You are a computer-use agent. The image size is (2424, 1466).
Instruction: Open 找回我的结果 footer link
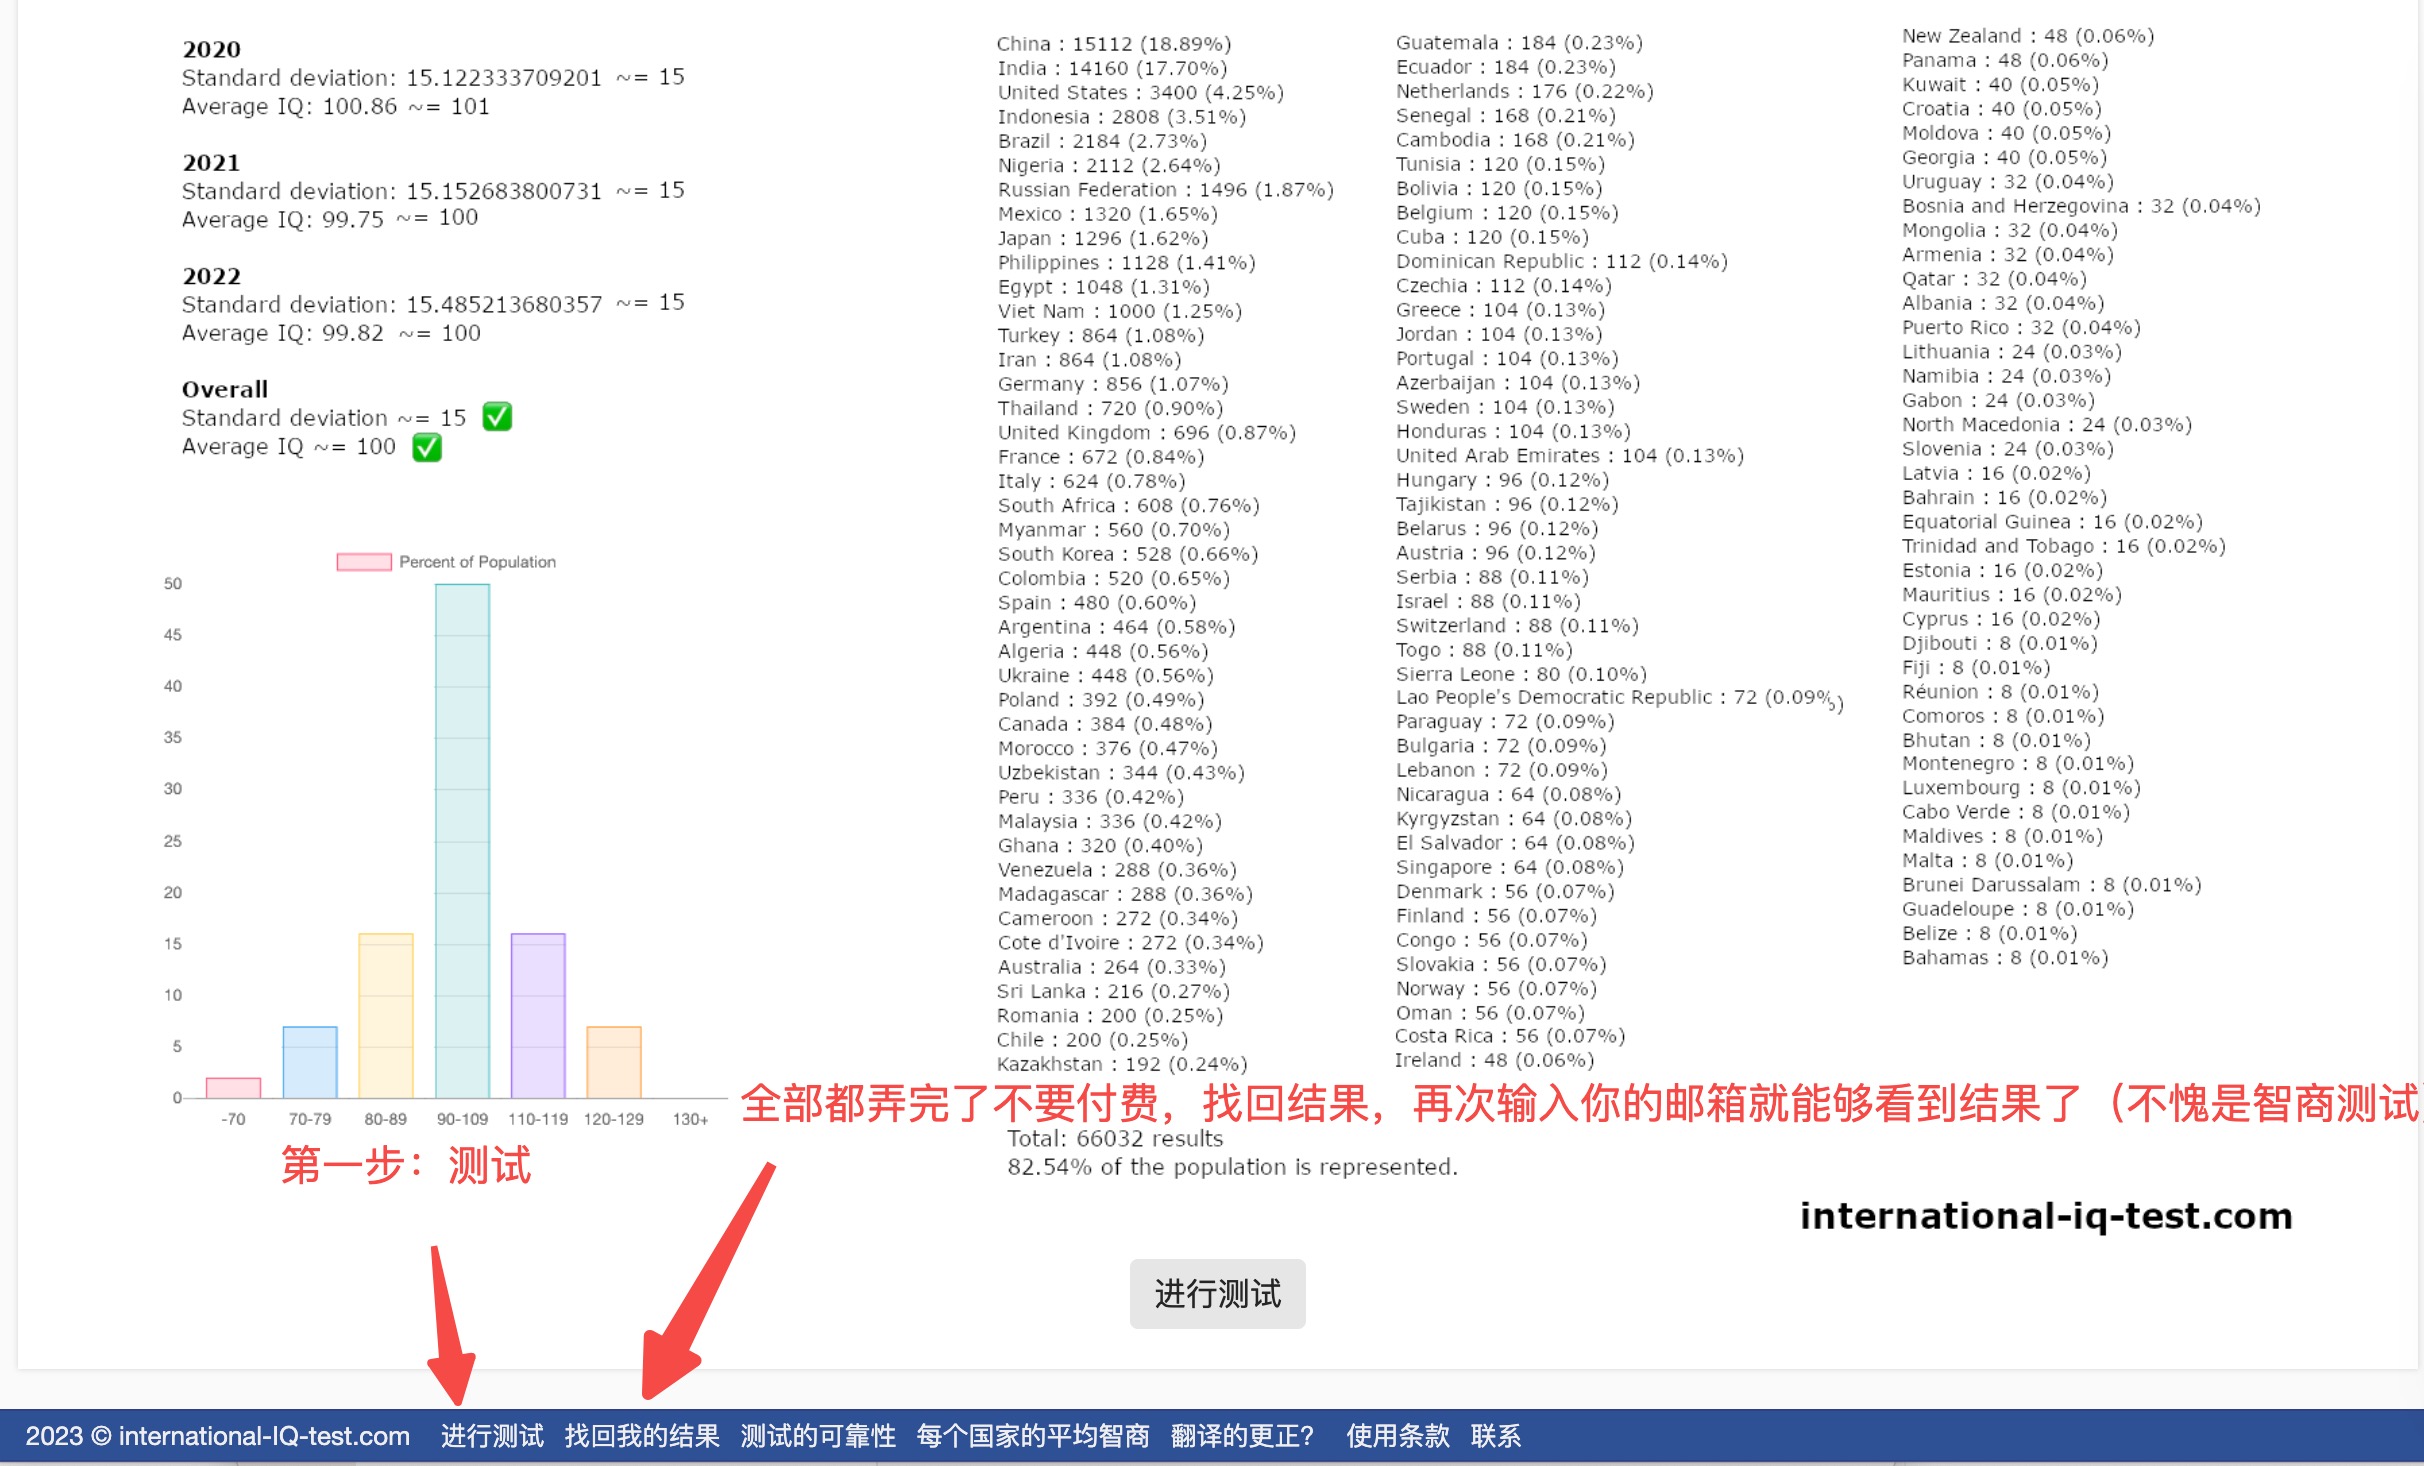point(642,1436)
